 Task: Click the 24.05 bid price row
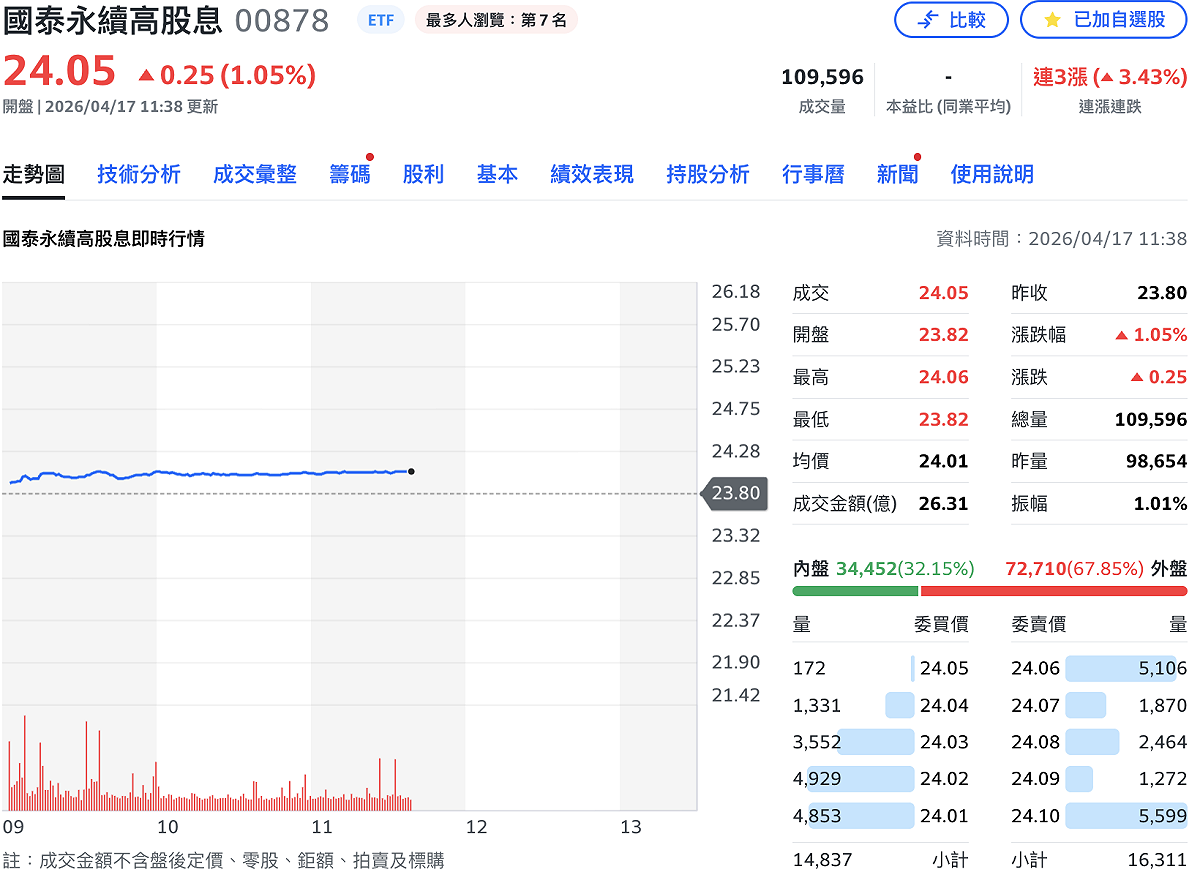pyautogui.click(x=881, y=668)
